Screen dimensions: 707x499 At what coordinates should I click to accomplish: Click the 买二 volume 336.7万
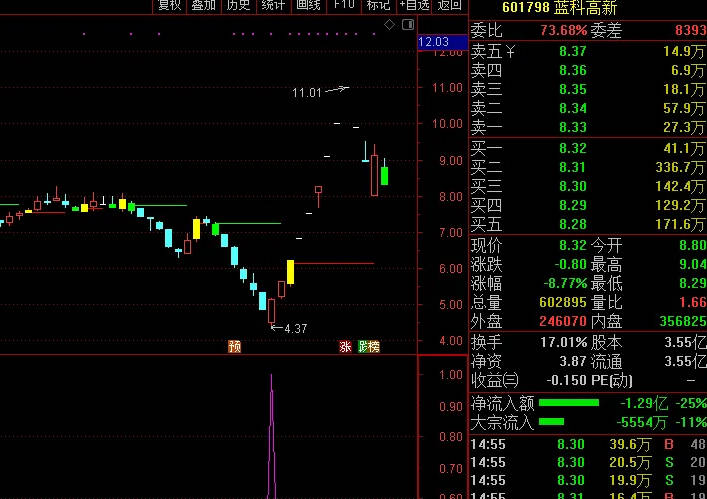pos(680,167)
